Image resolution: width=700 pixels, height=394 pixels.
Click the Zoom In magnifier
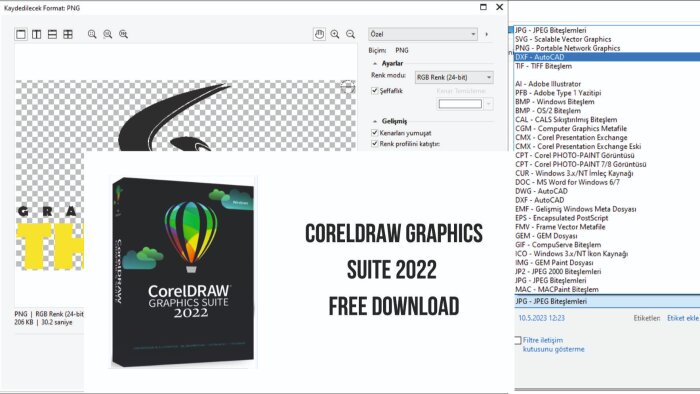pyautogui.click(x=335, y=34)
